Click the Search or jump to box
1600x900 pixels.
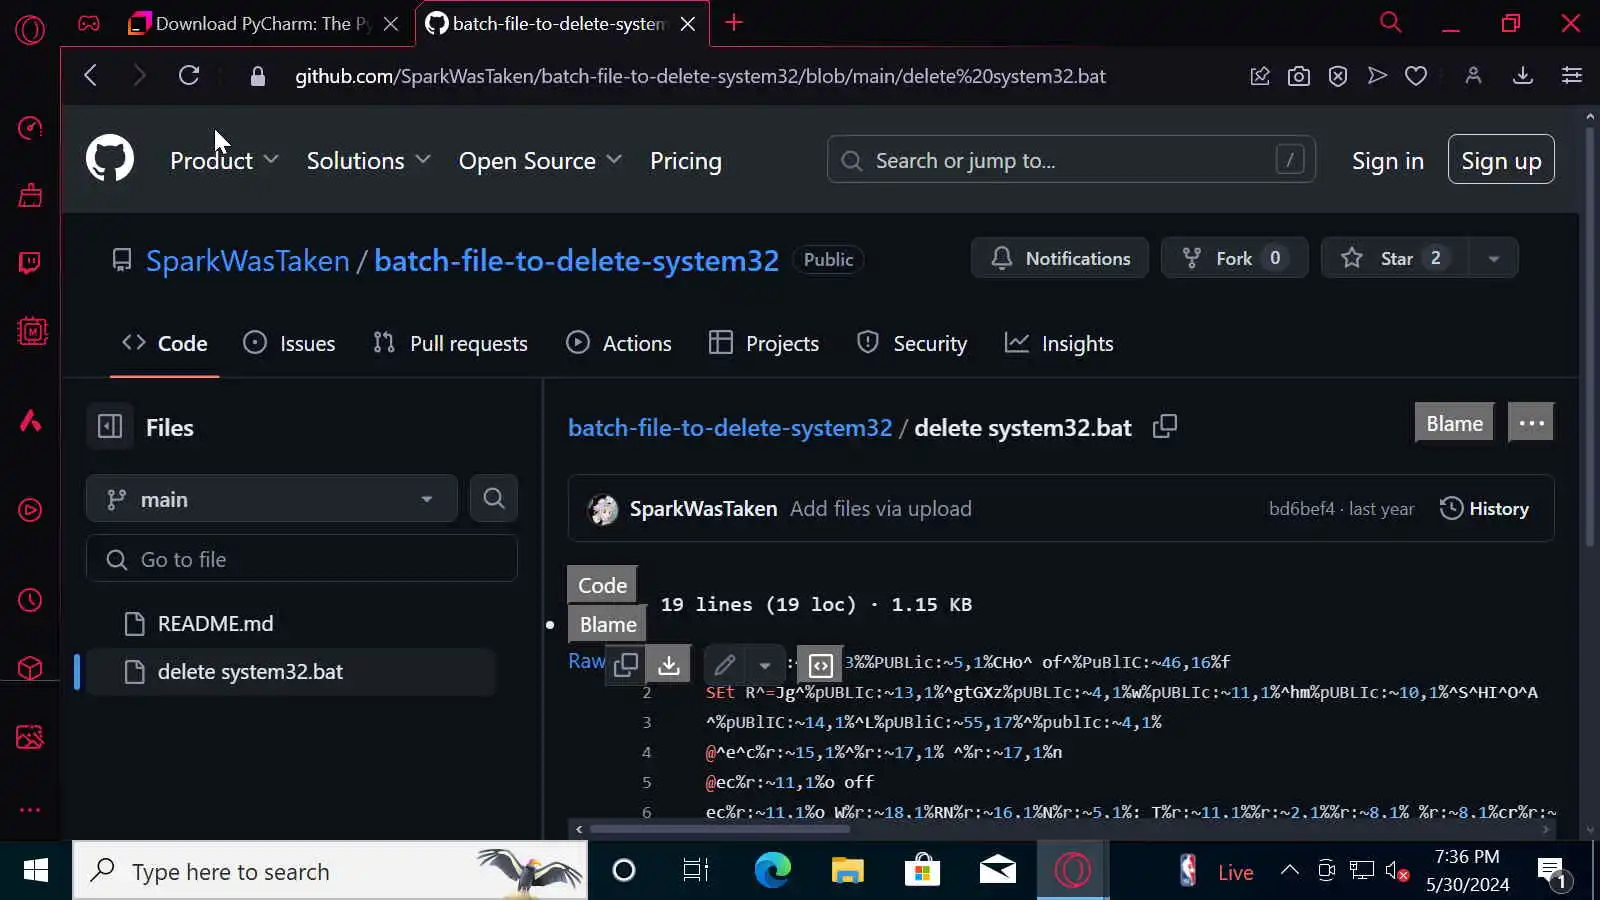(x=1071, y=160)
